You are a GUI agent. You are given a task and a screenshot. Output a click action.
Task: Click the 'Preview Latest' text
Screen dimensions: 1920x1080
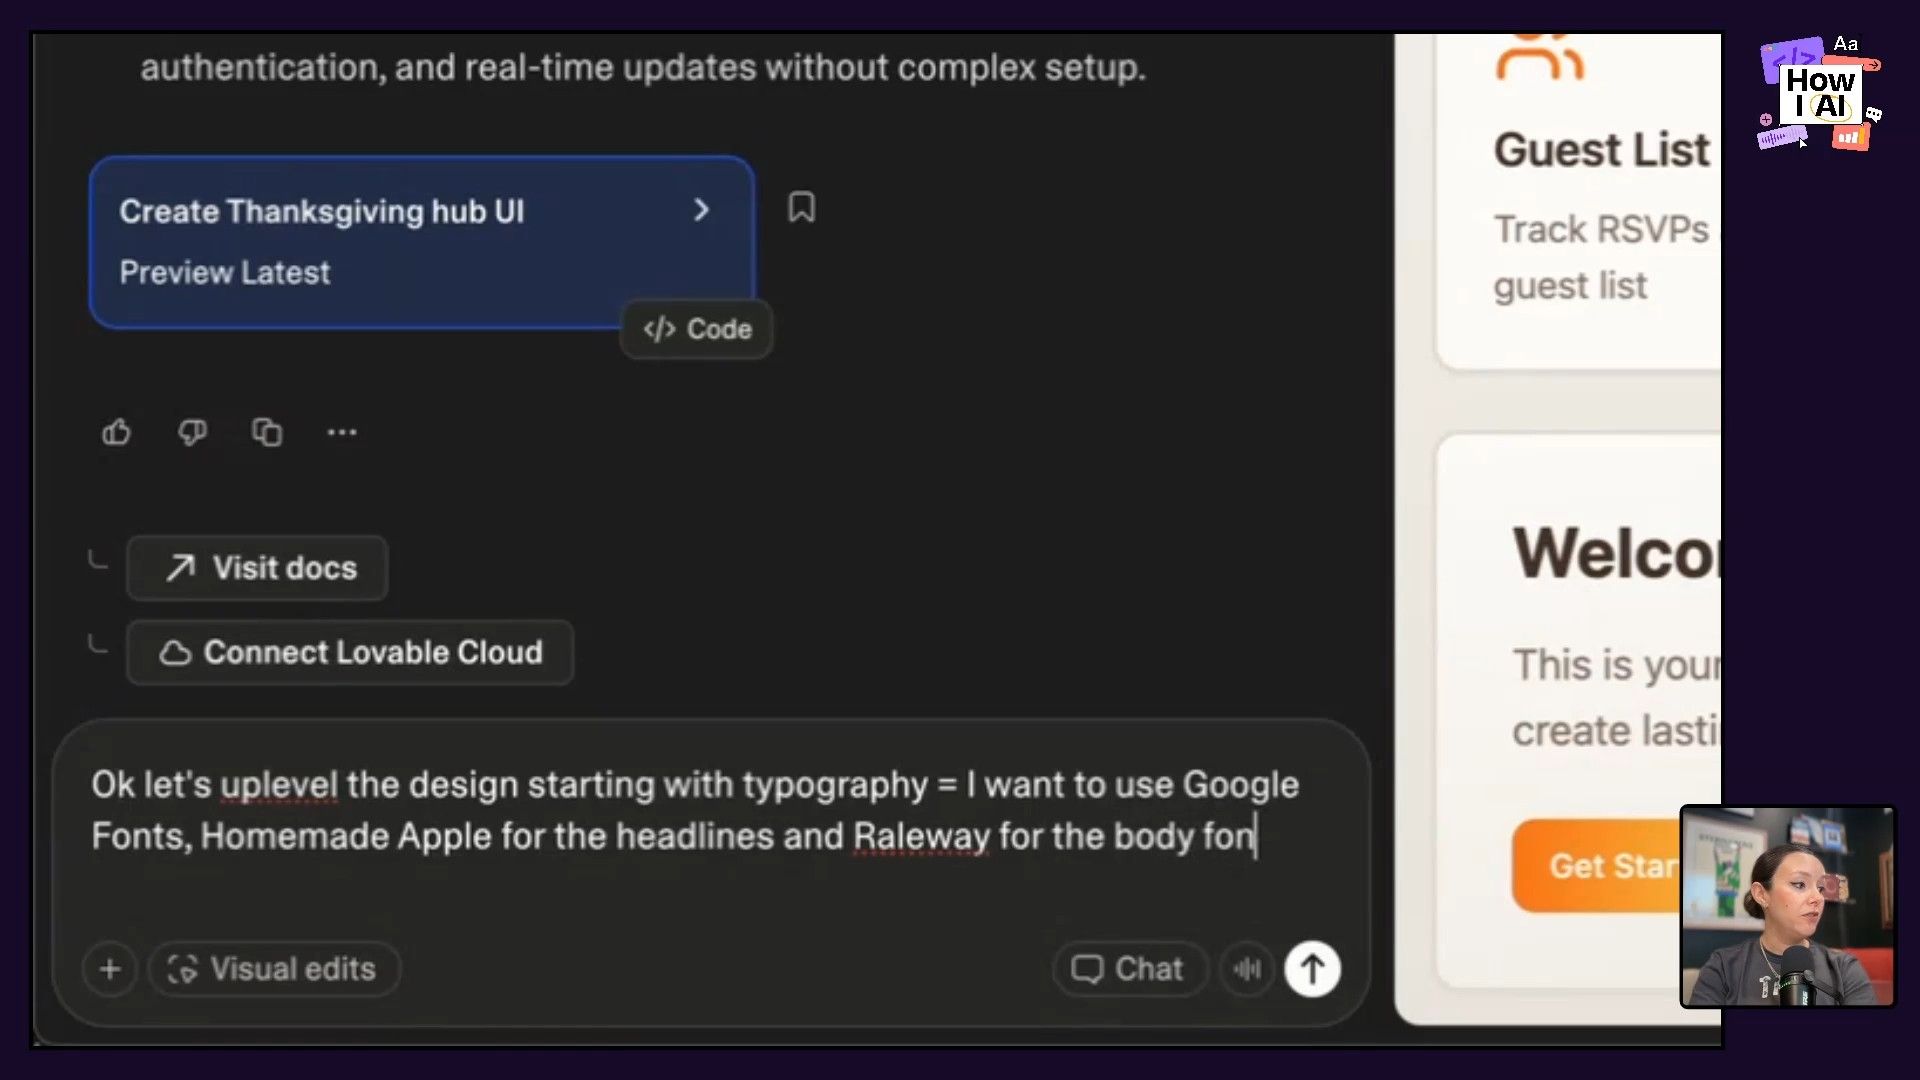[x=225, y=273]
